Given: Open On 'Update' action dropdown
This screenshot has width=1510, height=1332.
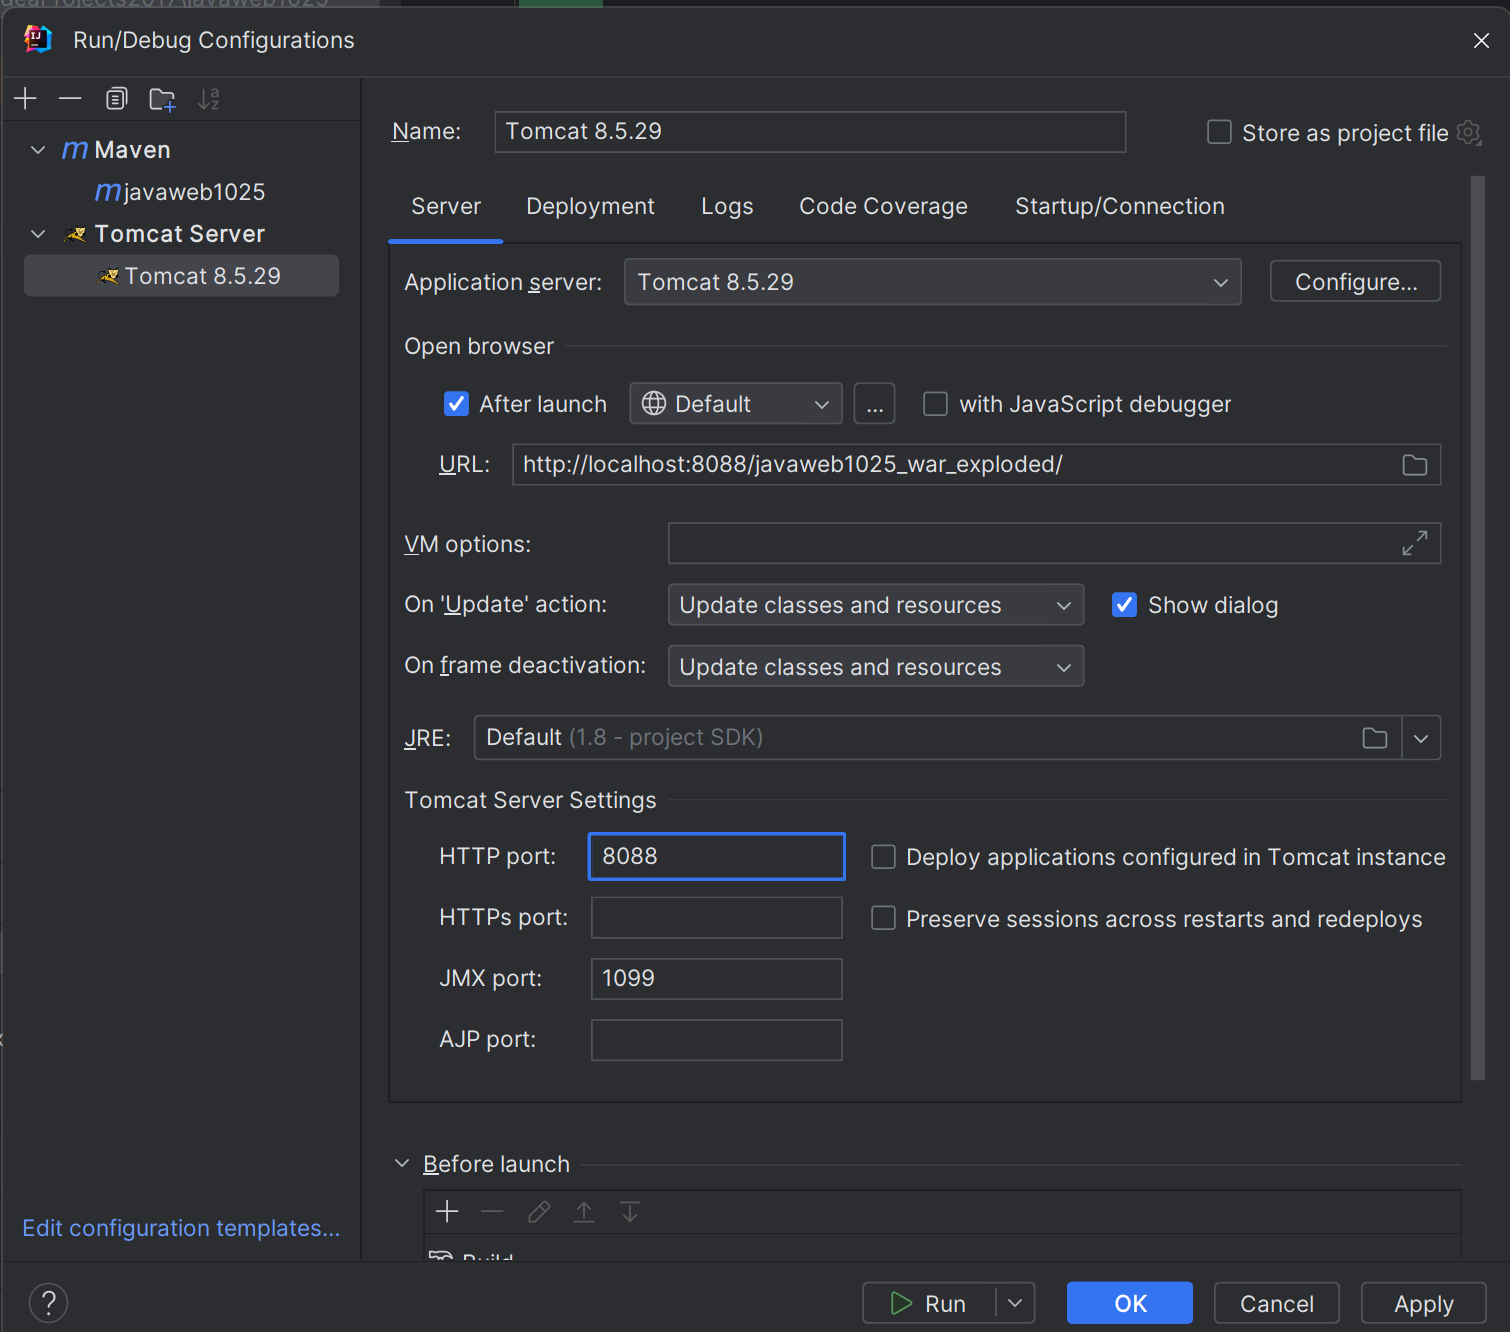Looking at the screenshot, I should click(x=876, y=605).
